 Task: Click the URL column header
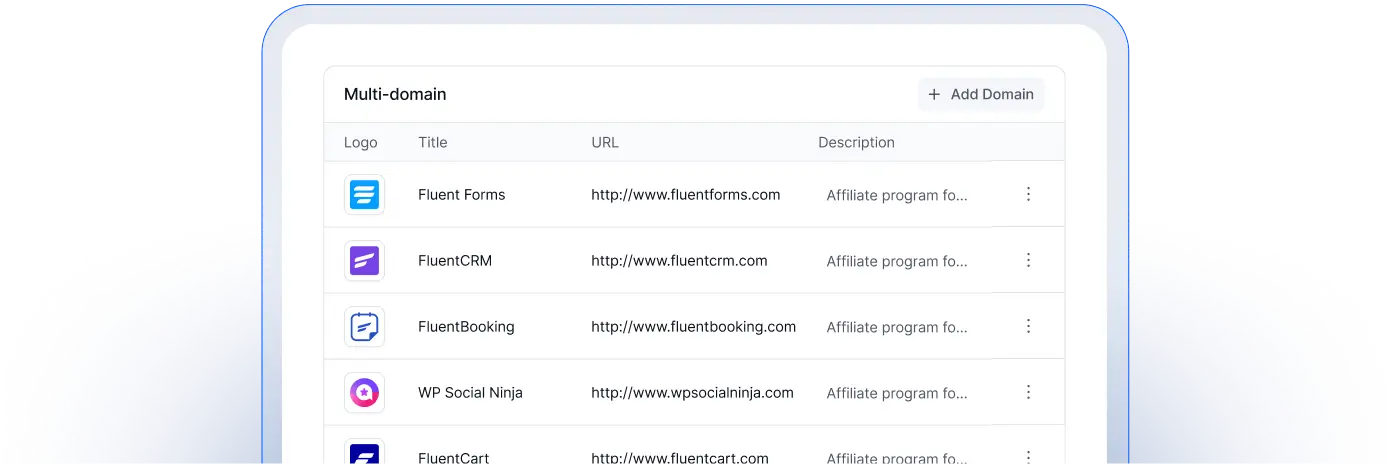coord(605,142)
